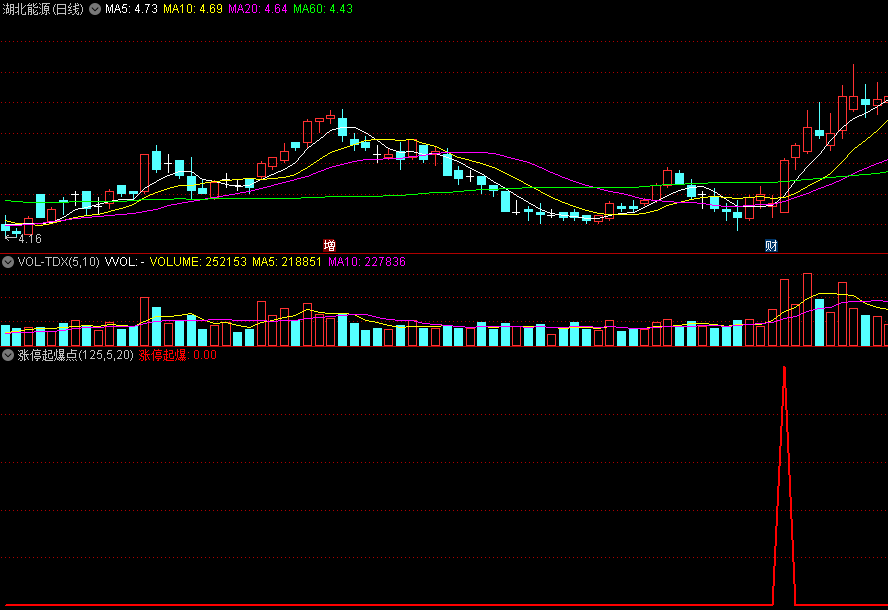Image resolution: width=888 pixels, height=610 pixels.
Task: Click the green MA60: 4.43 label
Action: pyautogui.click(x=323, y=9)
